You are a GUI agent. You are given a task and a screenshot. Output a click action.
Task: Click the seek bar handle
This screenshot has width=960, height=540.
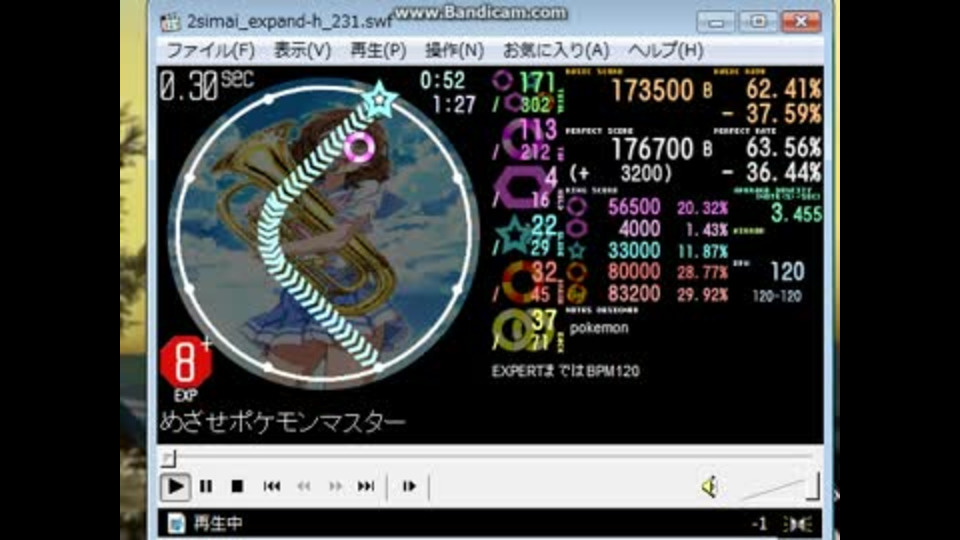(168, 457)
